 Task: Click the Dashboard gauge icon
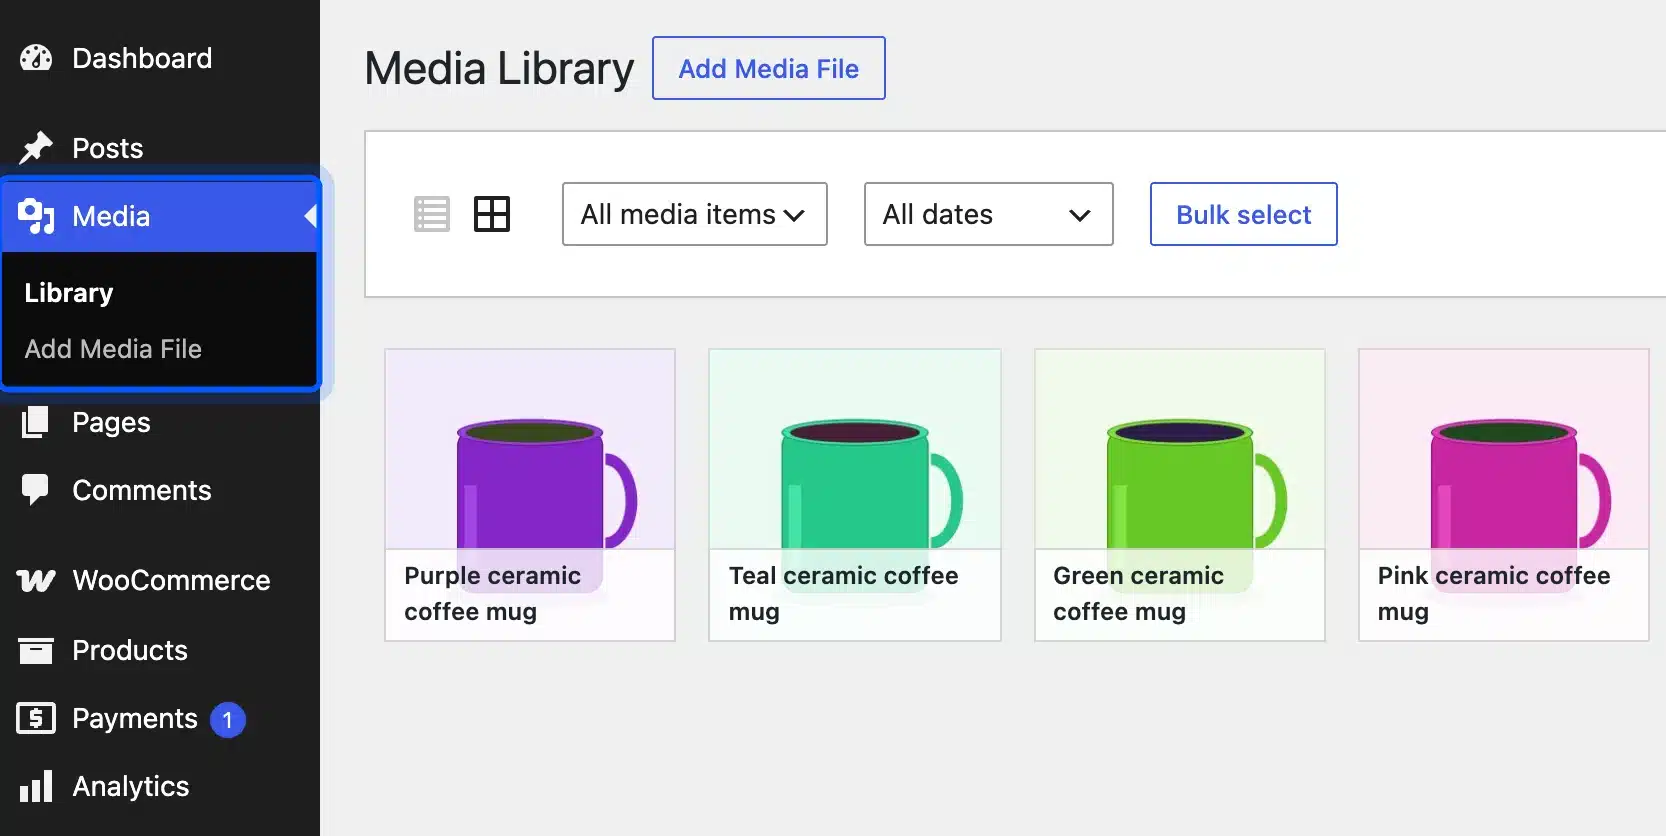[36, 58]
